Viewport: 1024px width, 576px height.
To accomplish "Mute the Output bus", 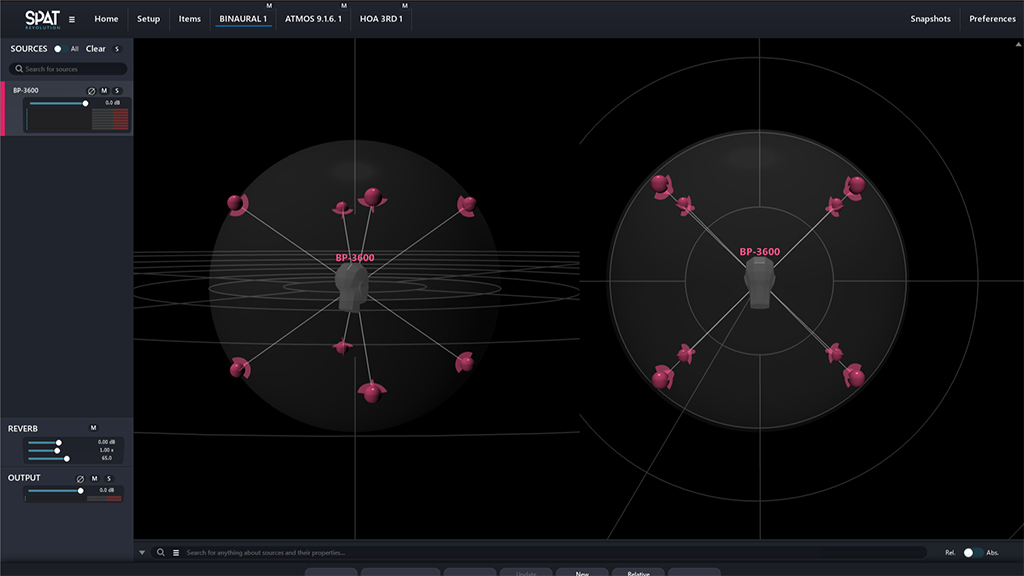I will tap(95, 479).
